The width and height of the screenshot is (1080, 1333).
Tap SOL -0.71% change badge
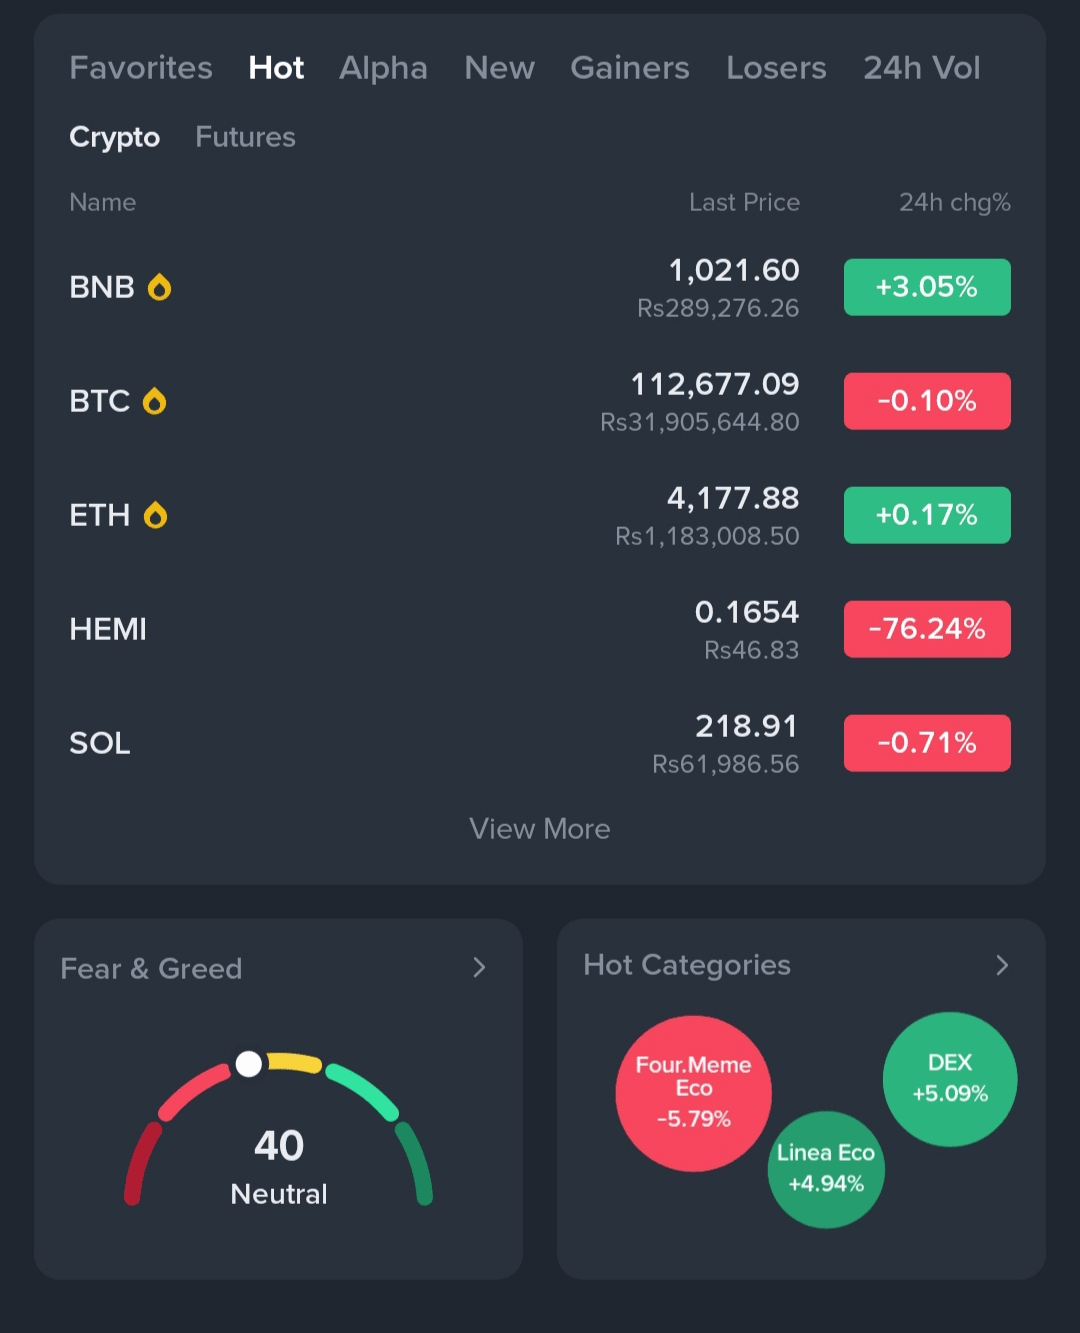[x=927, y=744]
